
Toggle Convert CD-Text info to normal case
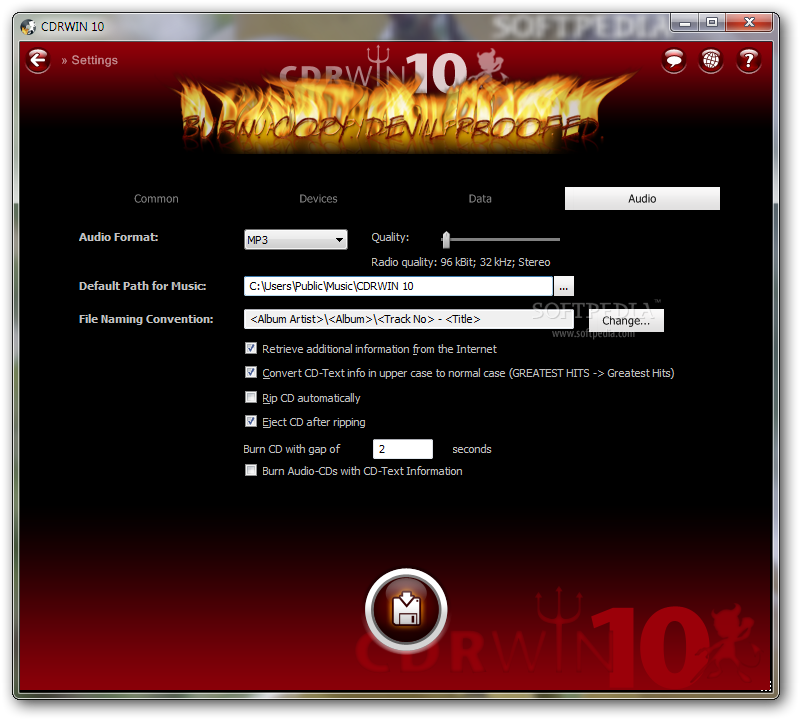click(x=251, y=373)
